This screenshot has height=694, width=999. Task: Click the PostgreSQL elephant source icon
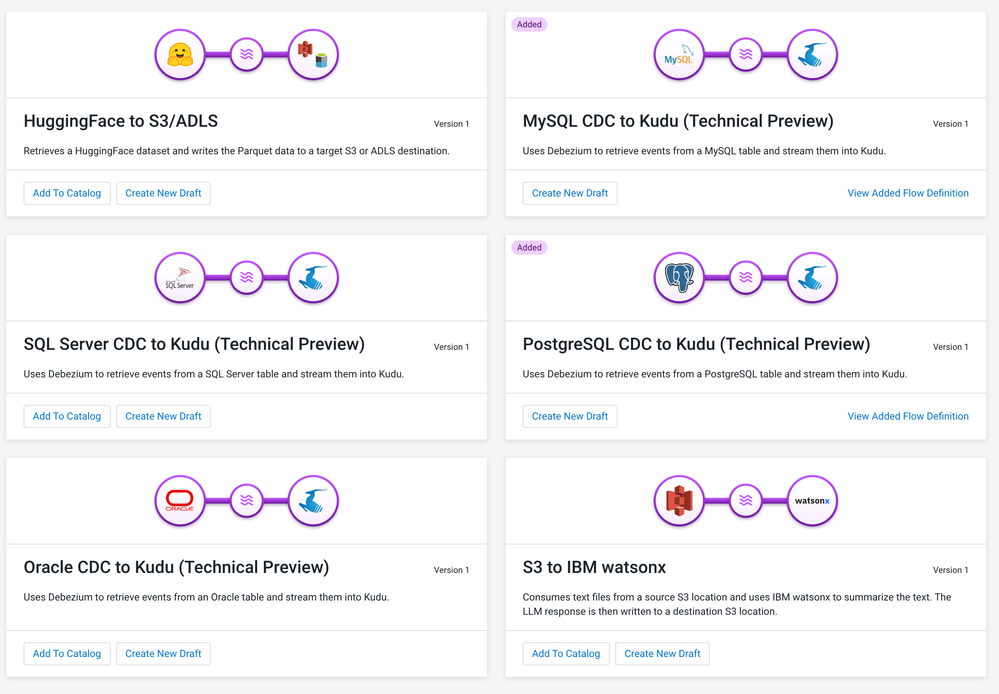click(679, 277)
